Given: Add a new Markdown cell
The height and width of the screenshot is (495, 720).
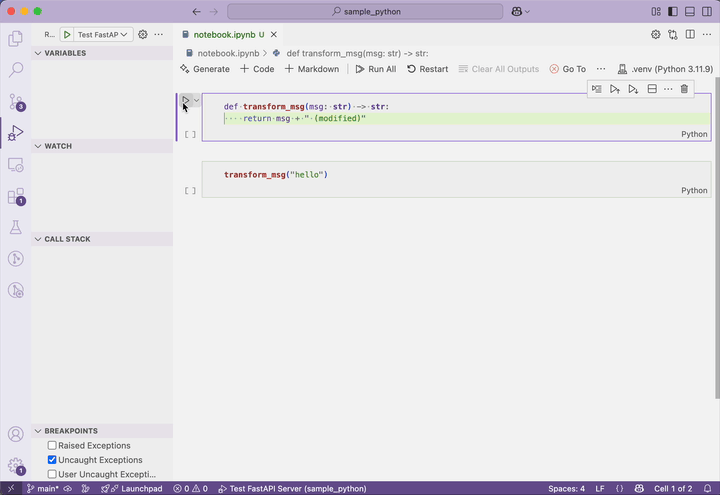Looking at the screenshot, I should pyautogui.click(x=312, y=69).
